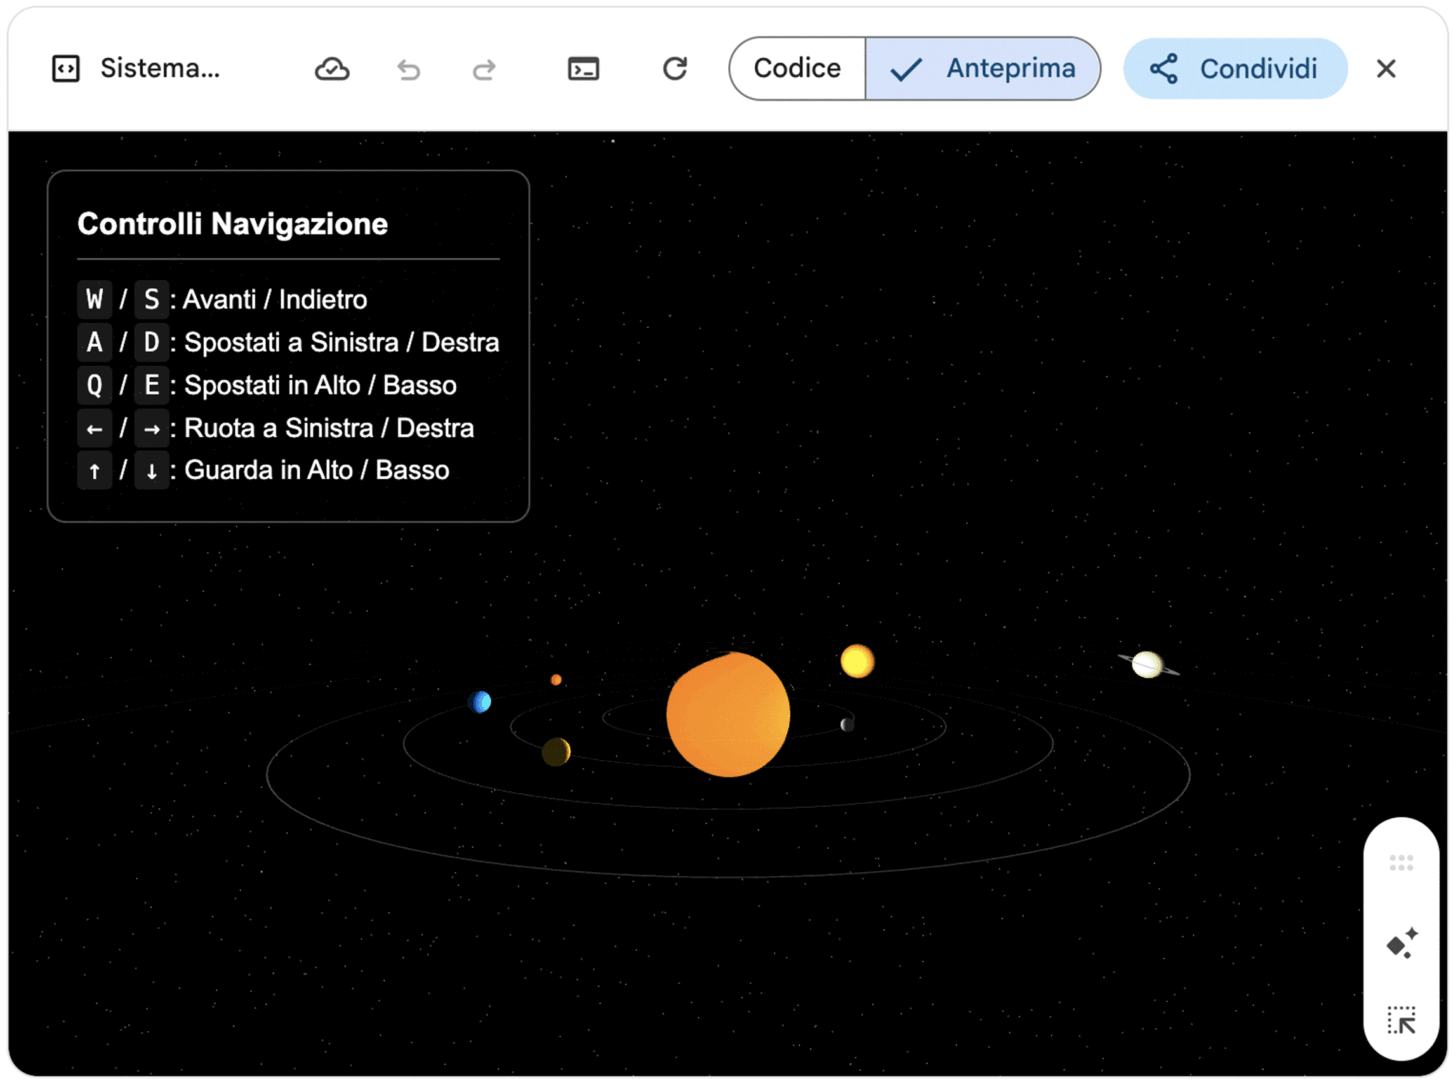
Task: Grab the six-dot drag handle
Action: click(x=1401, y=863)
